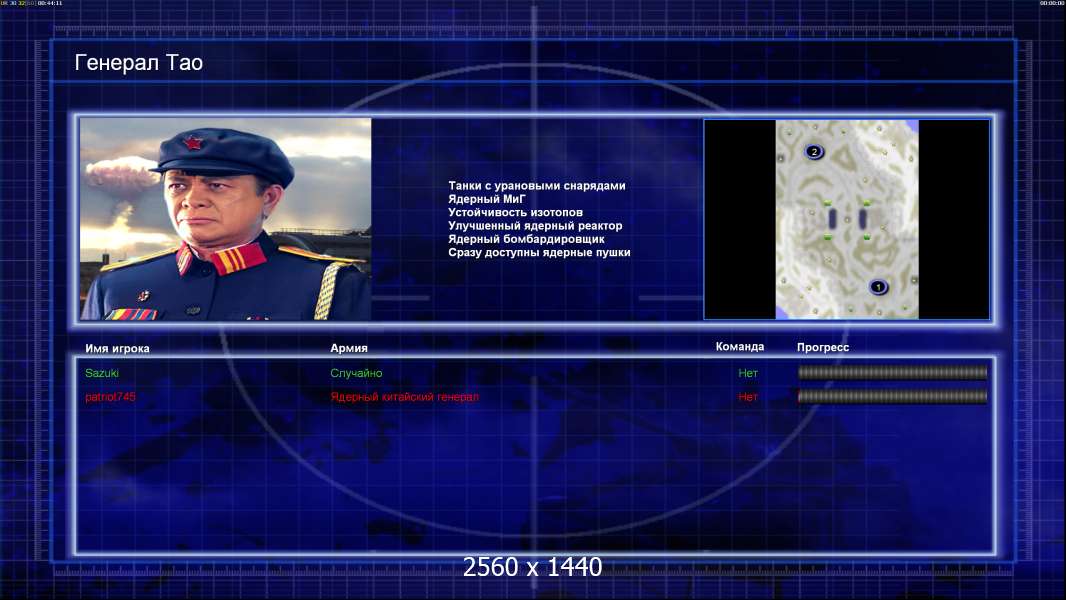Click the "Ядерный бомбардировщик" line
Viewport: 1066px width, 600px height.
click(526, 239)
